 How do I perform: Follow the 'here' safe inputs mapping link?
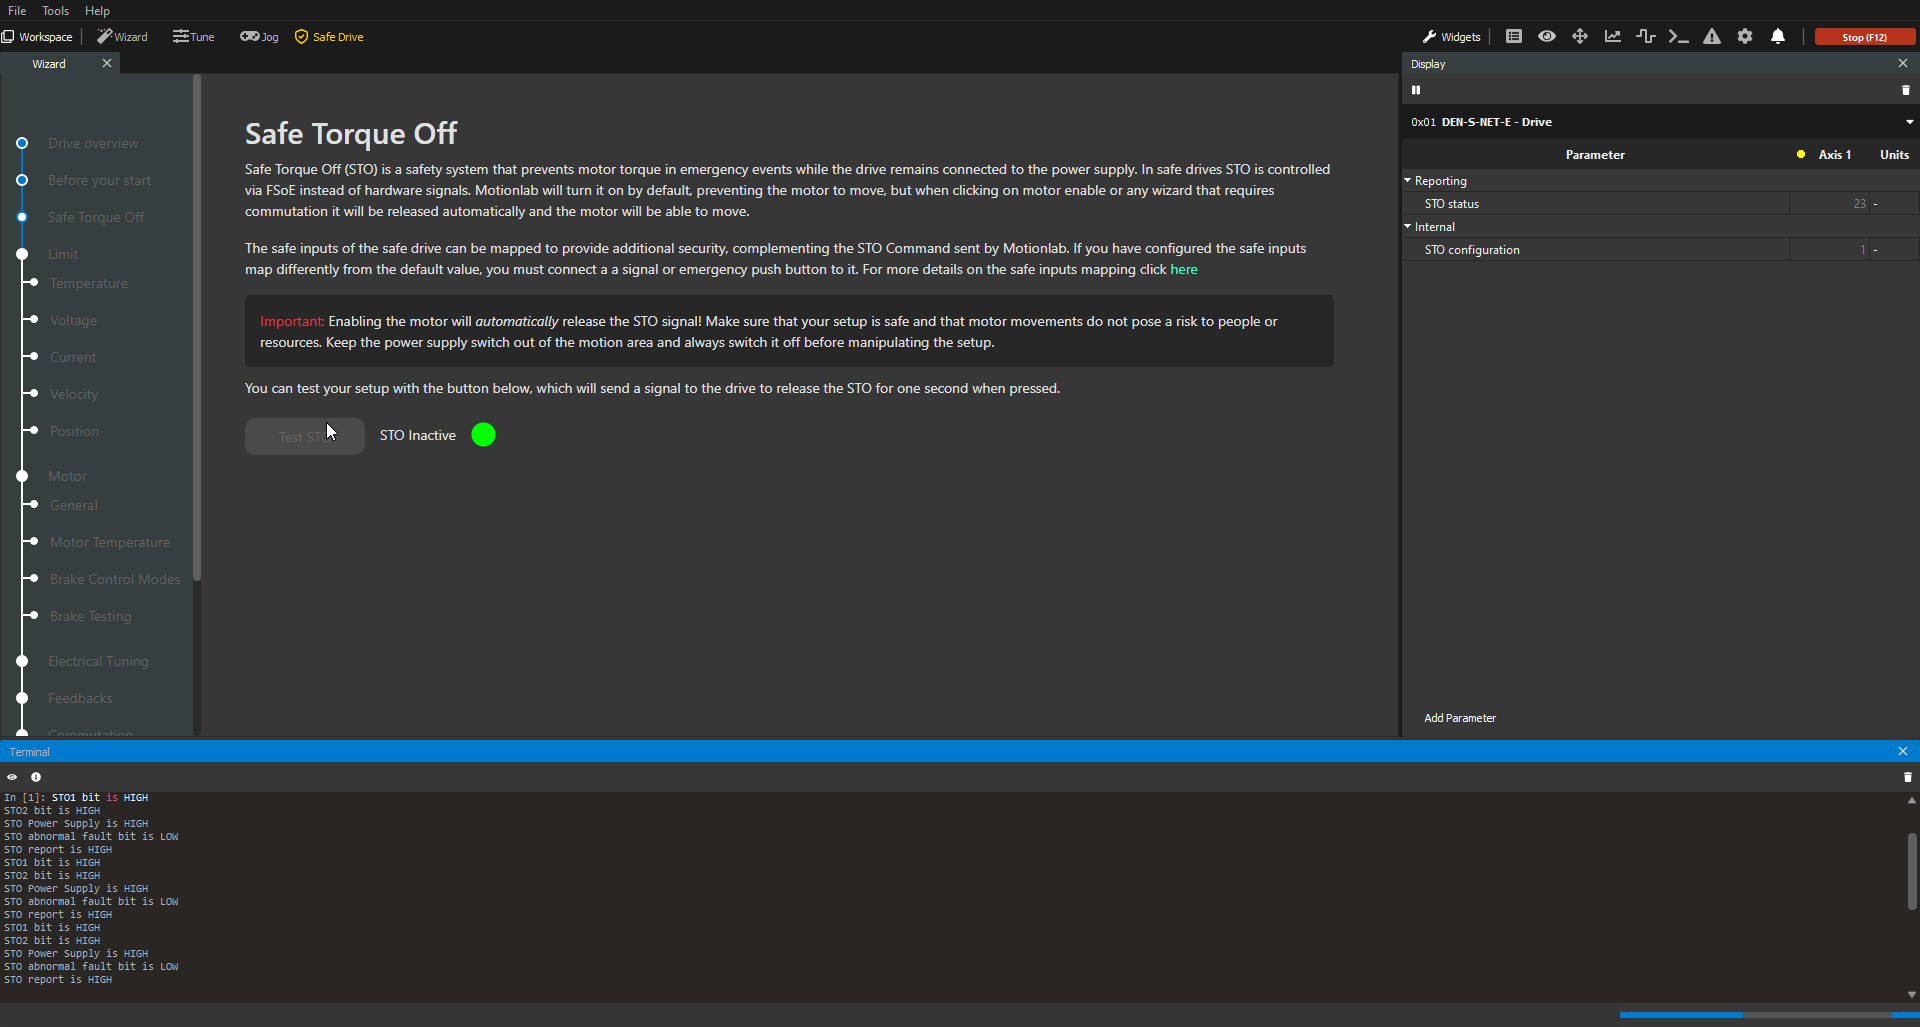tap(1183, 270)
